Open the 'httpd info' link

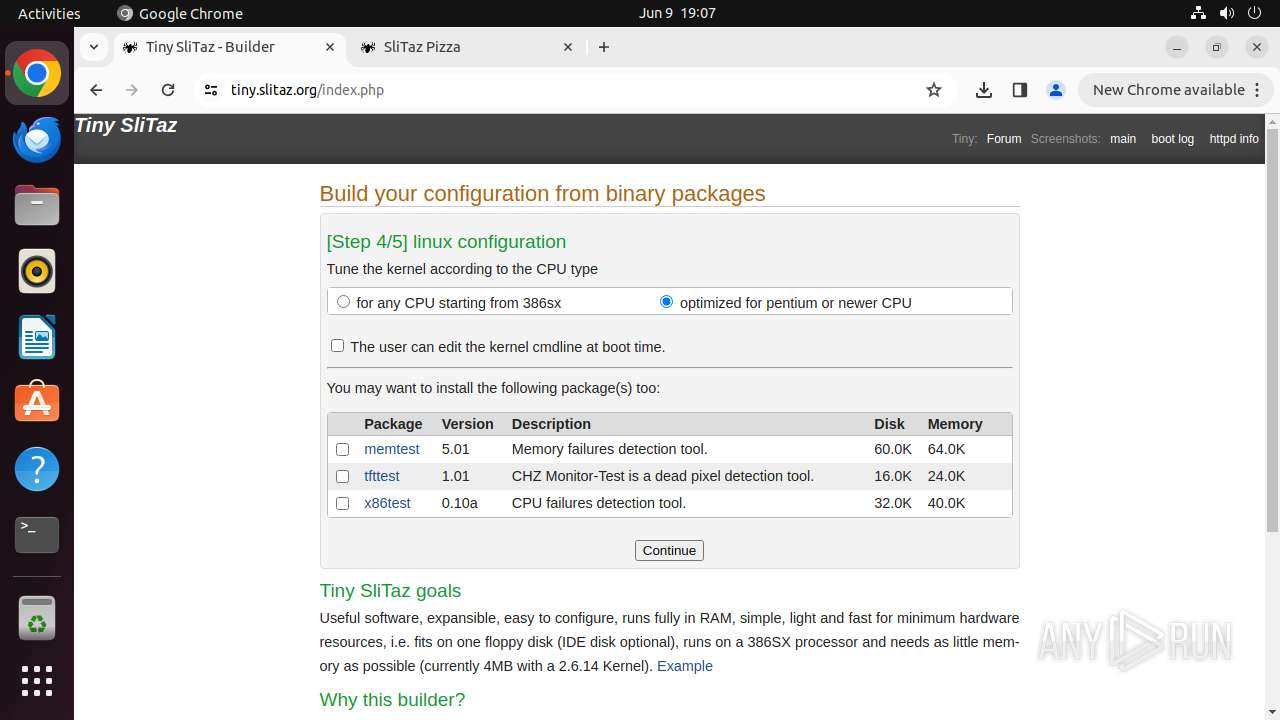click(1234, 139)
